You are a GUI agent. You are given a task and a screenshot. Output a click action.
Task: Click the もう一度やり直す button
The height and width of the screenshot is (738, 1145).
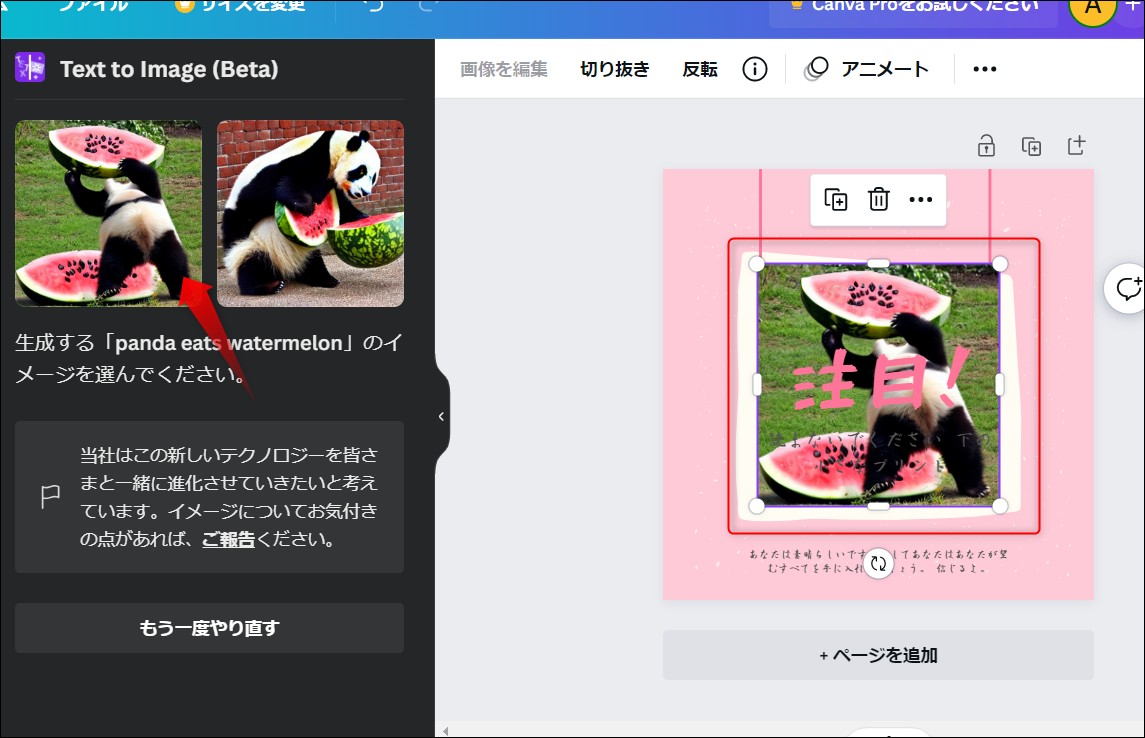210,628
